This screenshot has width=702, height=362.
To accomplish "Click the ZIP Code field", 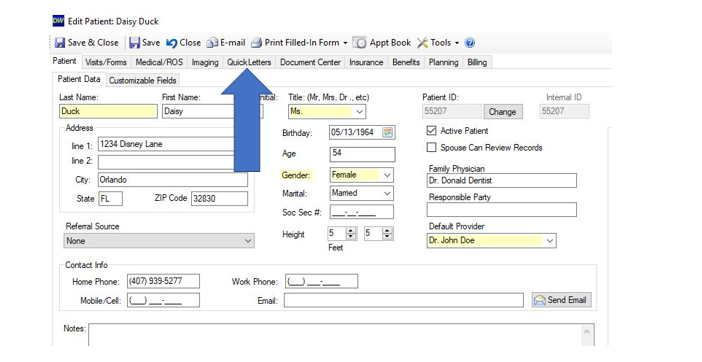I will [x=219, y=199].
